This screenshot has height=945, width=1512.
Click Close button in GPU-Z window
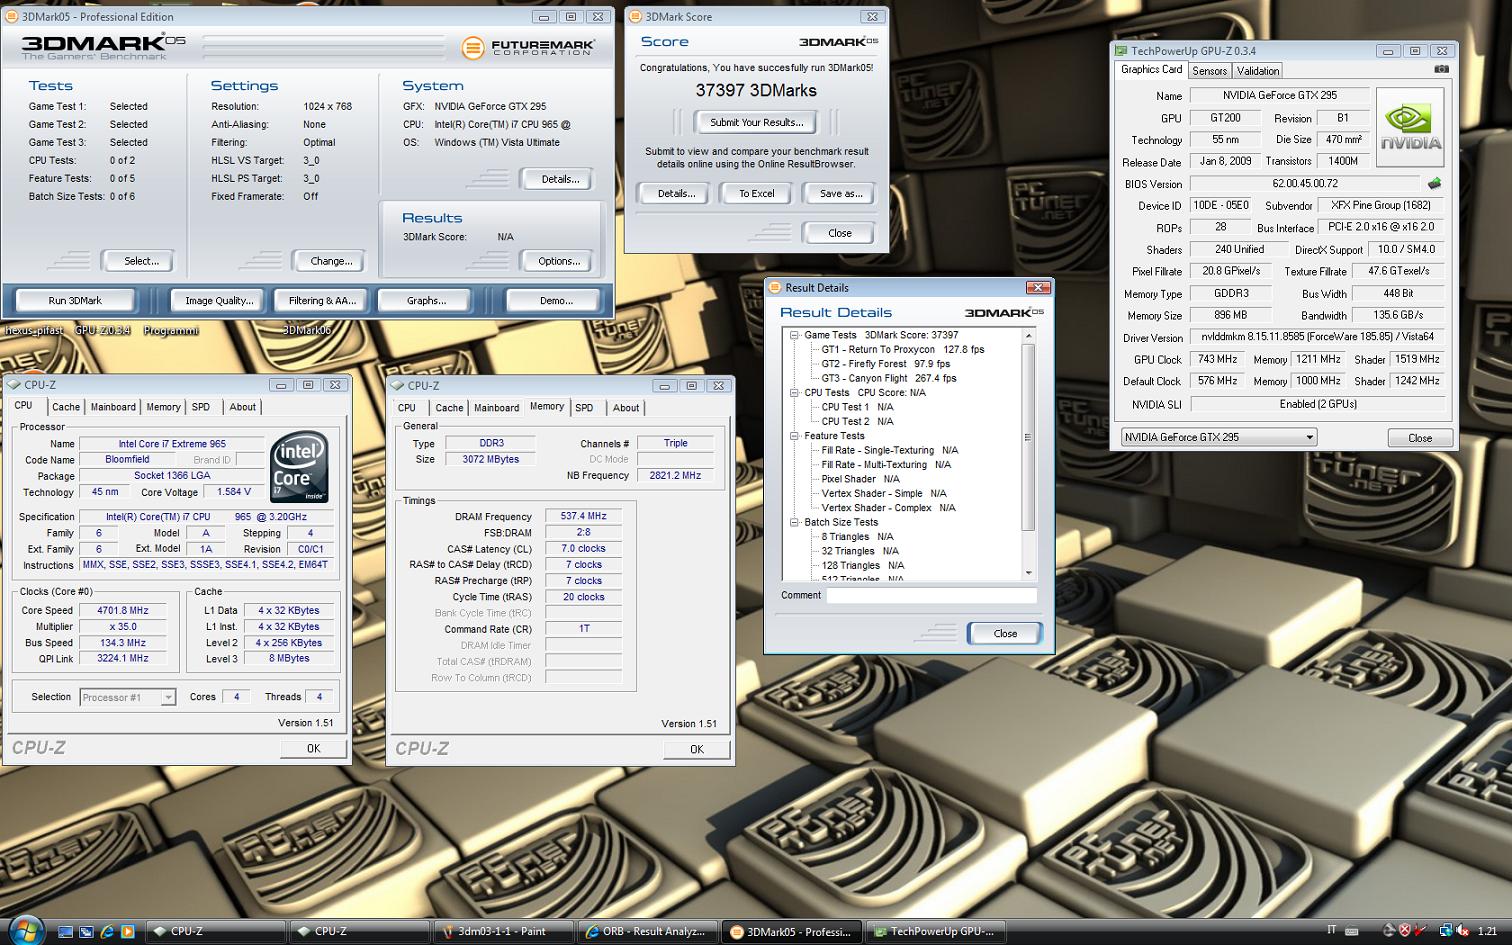1420,438
